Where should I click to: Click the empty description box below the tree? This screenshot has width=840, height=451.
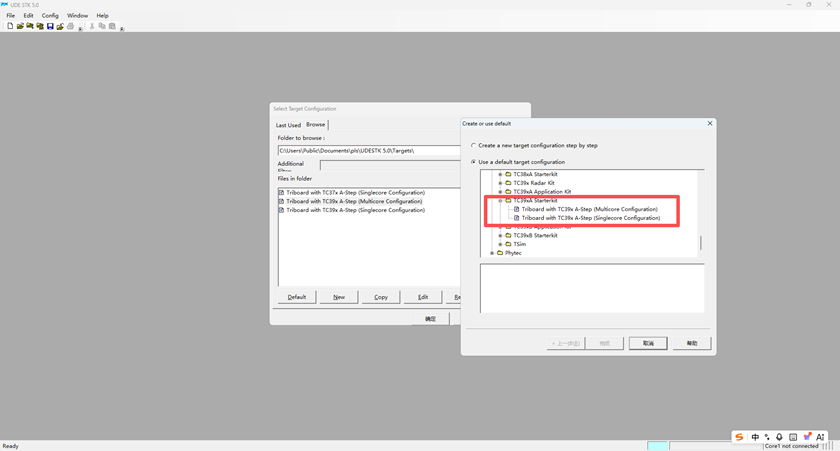click(592, 288)
